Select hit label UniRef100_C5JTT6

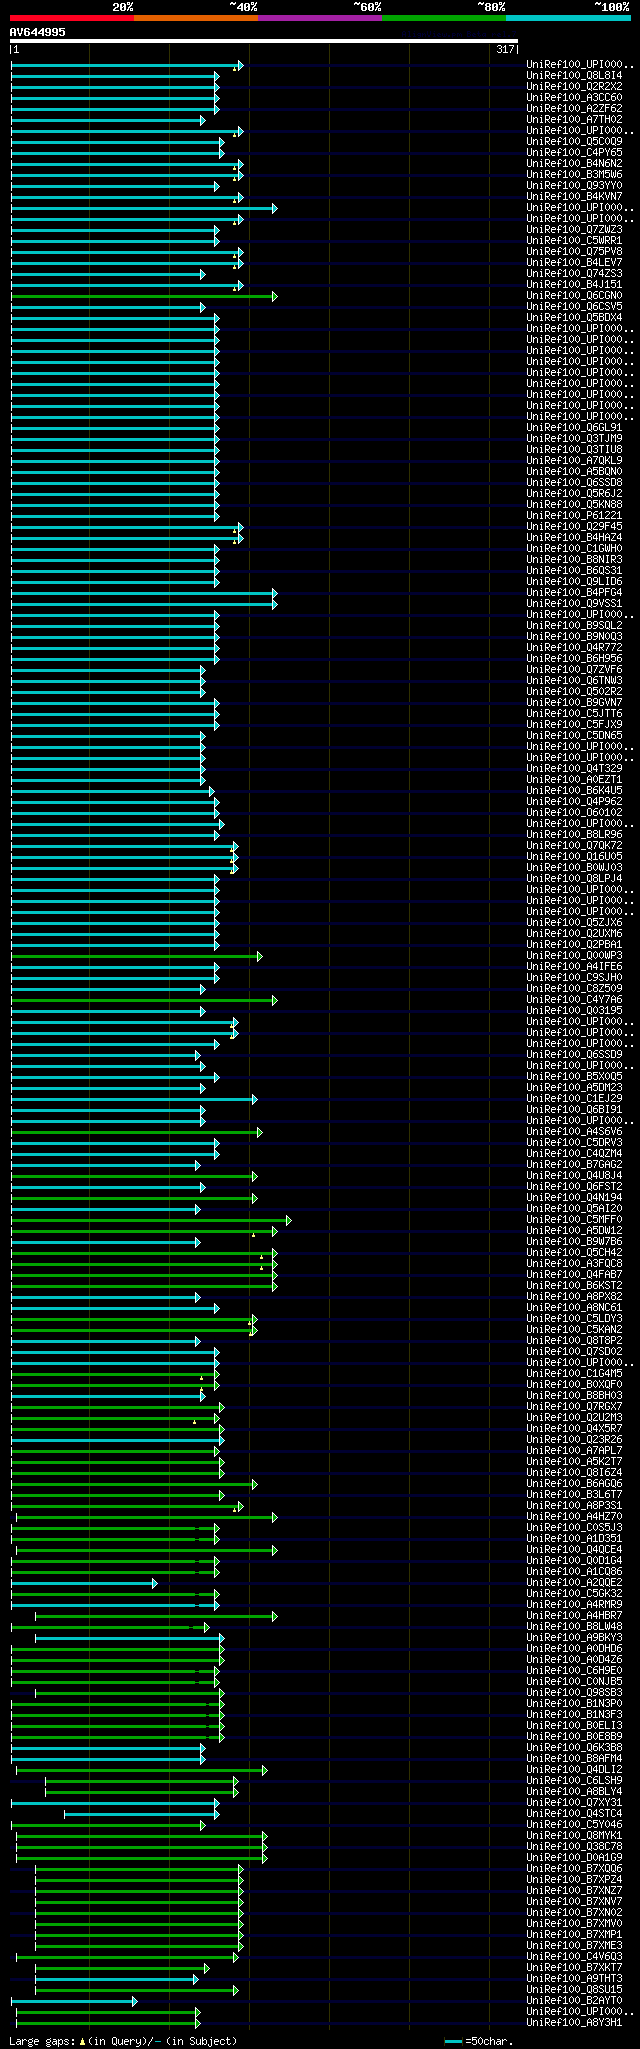(574, 713)
